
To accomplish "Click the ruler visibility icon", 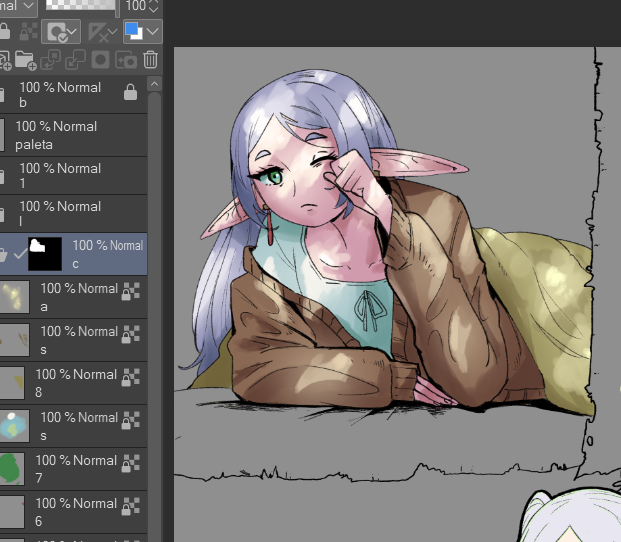I will [x=97, y=32].
